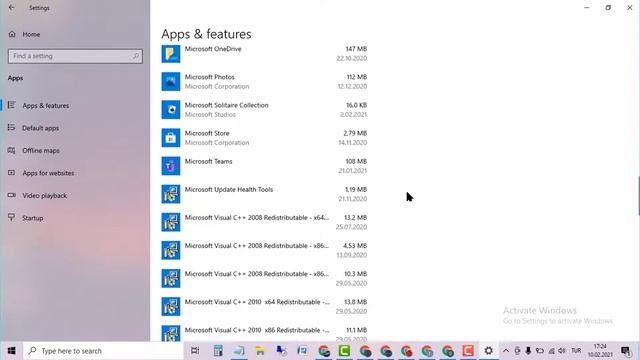The image size is (640, 360).
Task: Open the Windows Start menu
Action: 11,351
